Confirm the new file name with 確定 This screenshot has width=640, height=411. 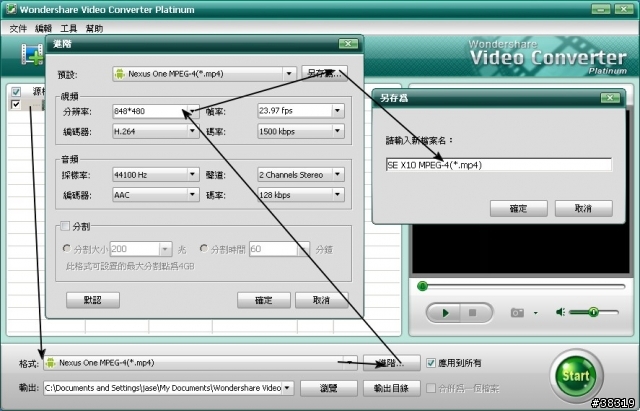click(519, 209)
